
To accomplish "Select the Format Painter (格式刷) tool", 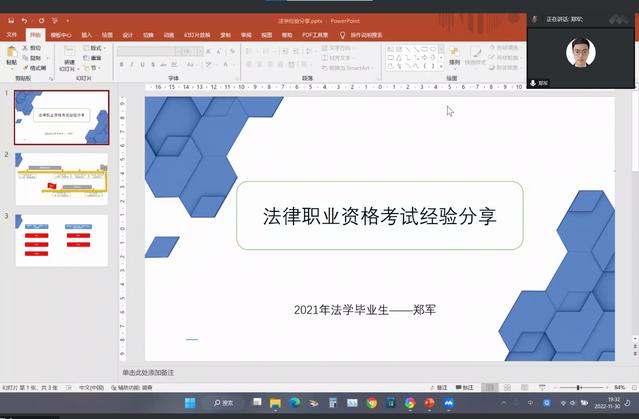I will [33, 67].
